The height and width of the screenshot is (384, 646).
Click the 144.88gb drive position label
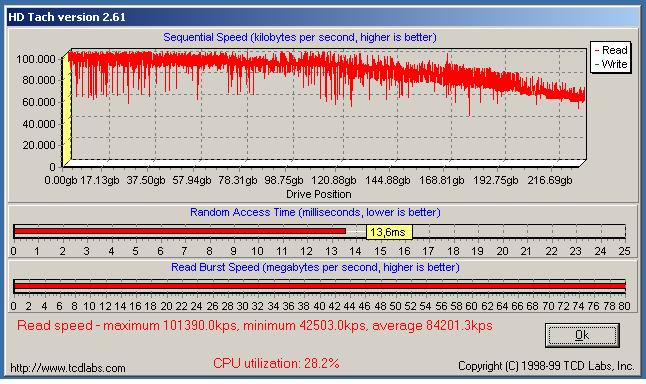pyautogui.click(x=387, y=180)
